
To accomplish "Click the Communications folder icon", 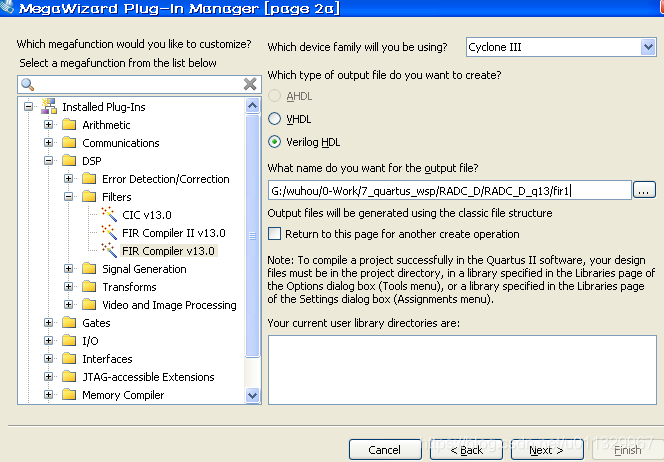I will coord(69,142).
